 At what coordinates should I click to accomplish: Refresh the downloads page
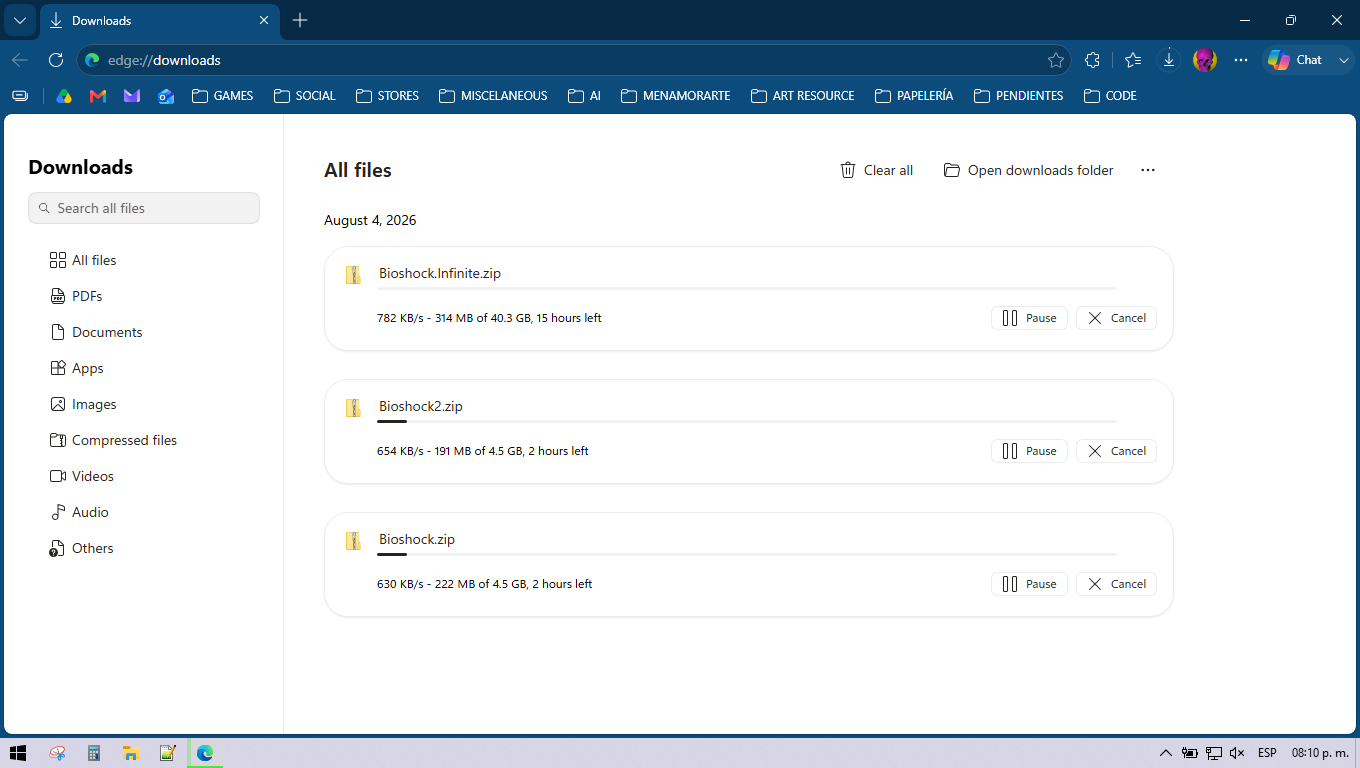point(56,60)
